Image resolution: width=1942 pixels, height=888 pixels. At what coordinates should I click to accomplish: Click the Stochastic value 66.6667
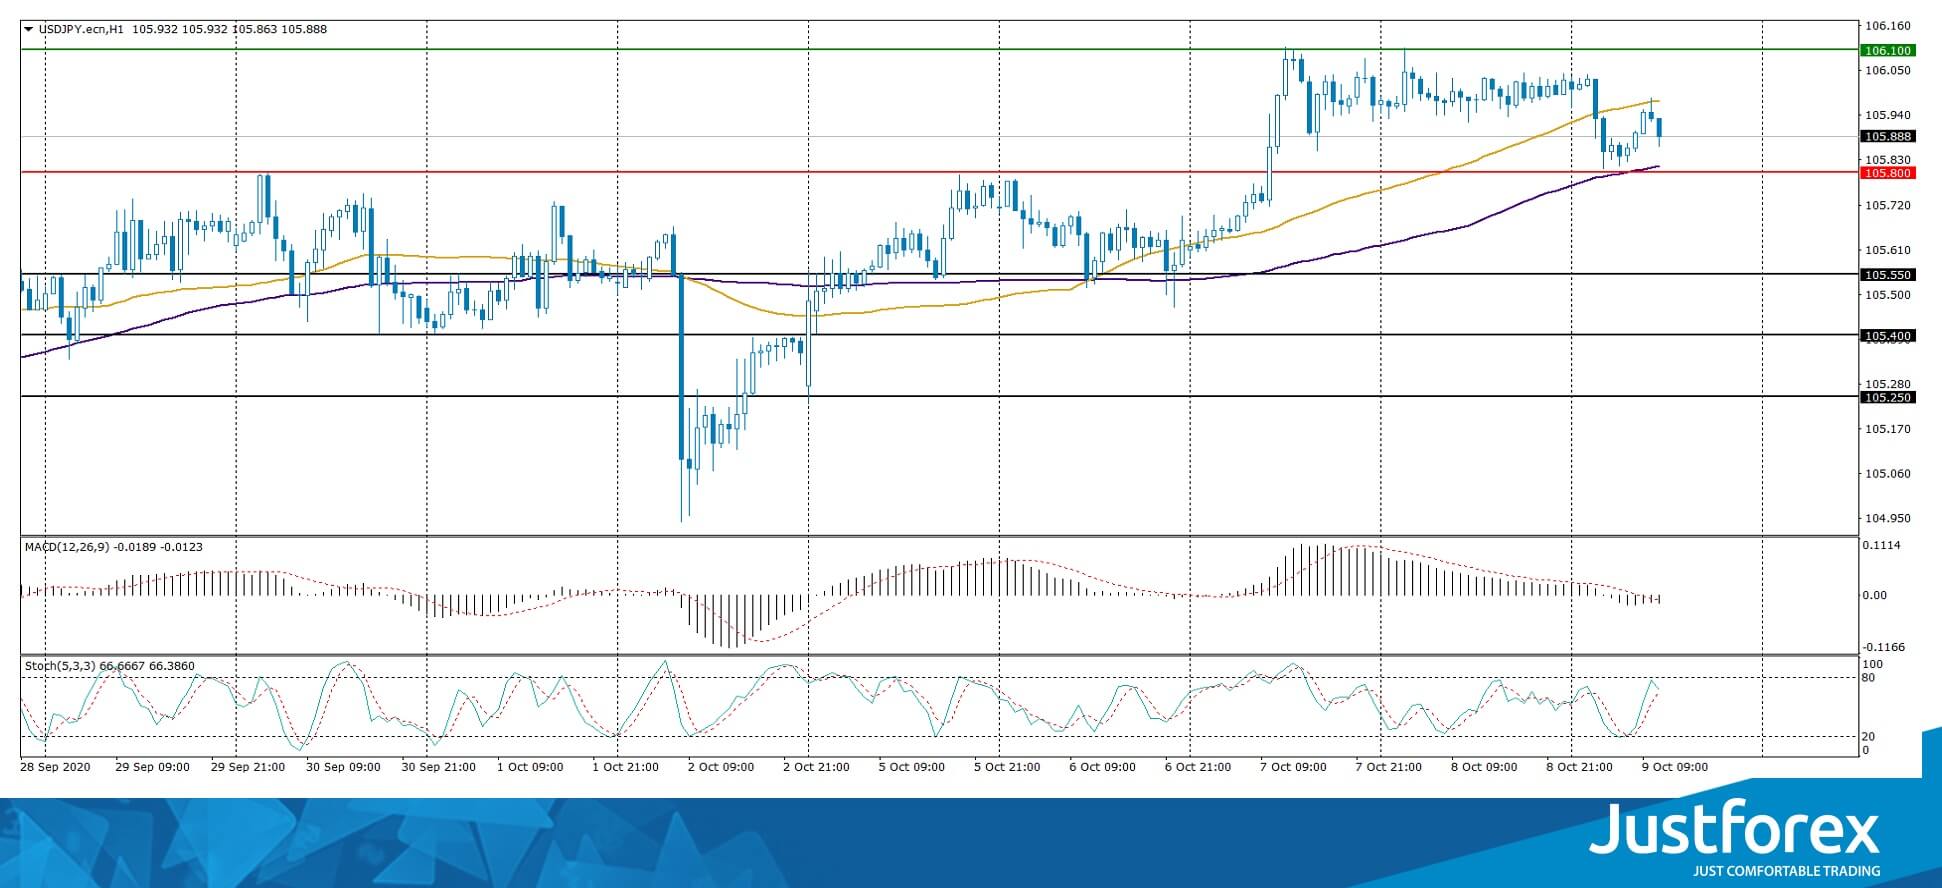tap(122, 666)
